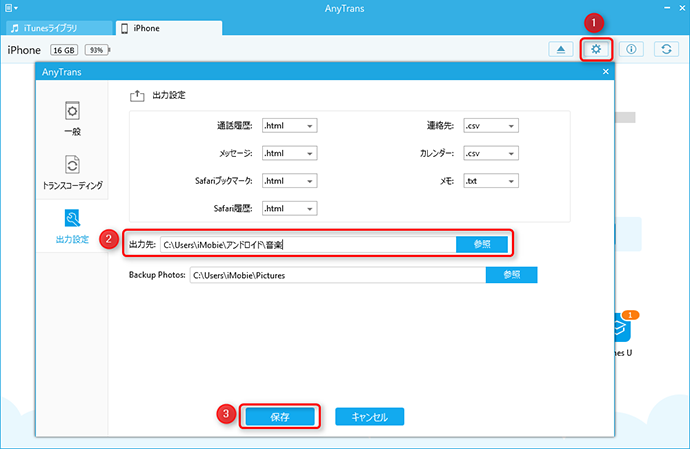Click the Backup Photos: label
690x449 pixels.
(157, 275)
